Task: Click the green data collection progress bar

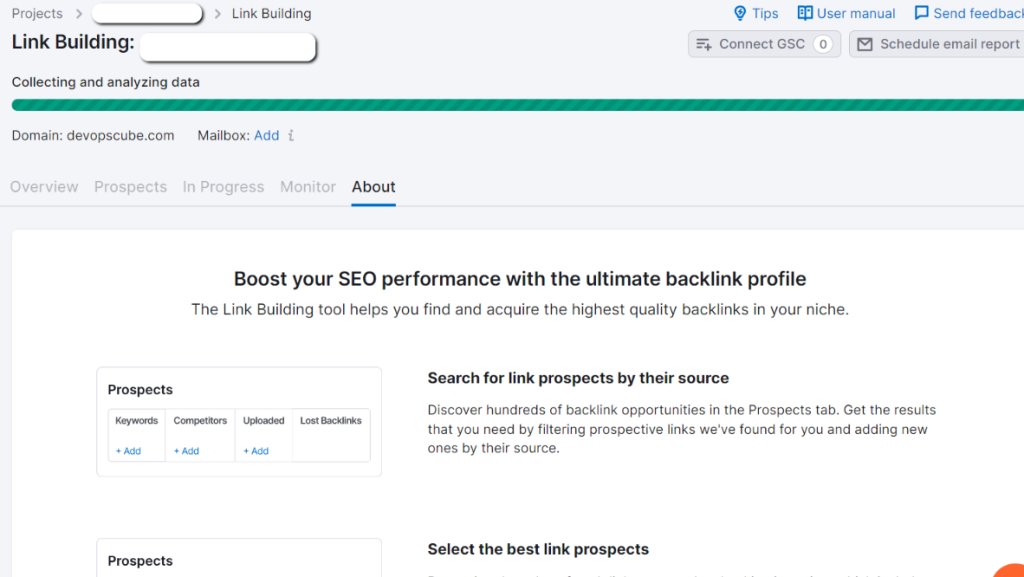Action: pyautogui.click(x=512, y=104)
